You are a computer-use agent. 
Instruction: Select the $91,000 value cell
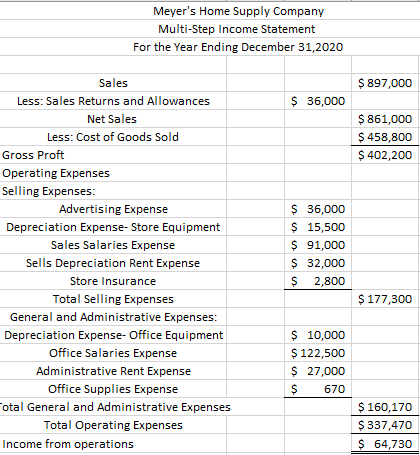318,245
